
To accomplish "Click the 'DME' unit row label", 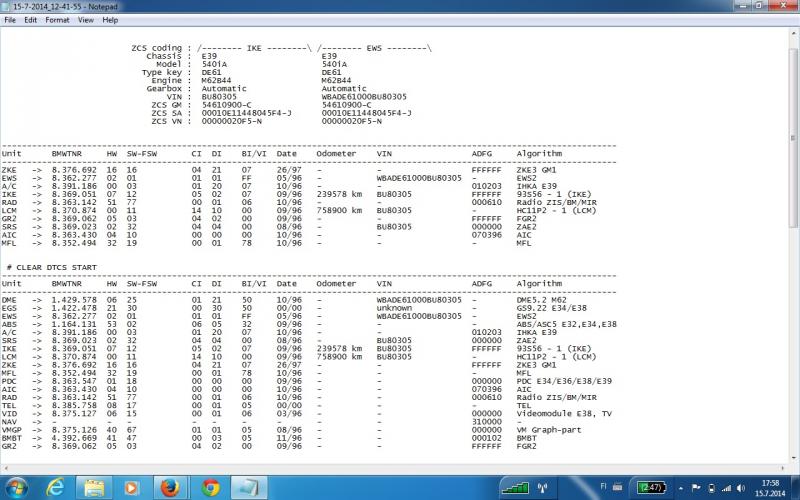I will coord(9,300).
